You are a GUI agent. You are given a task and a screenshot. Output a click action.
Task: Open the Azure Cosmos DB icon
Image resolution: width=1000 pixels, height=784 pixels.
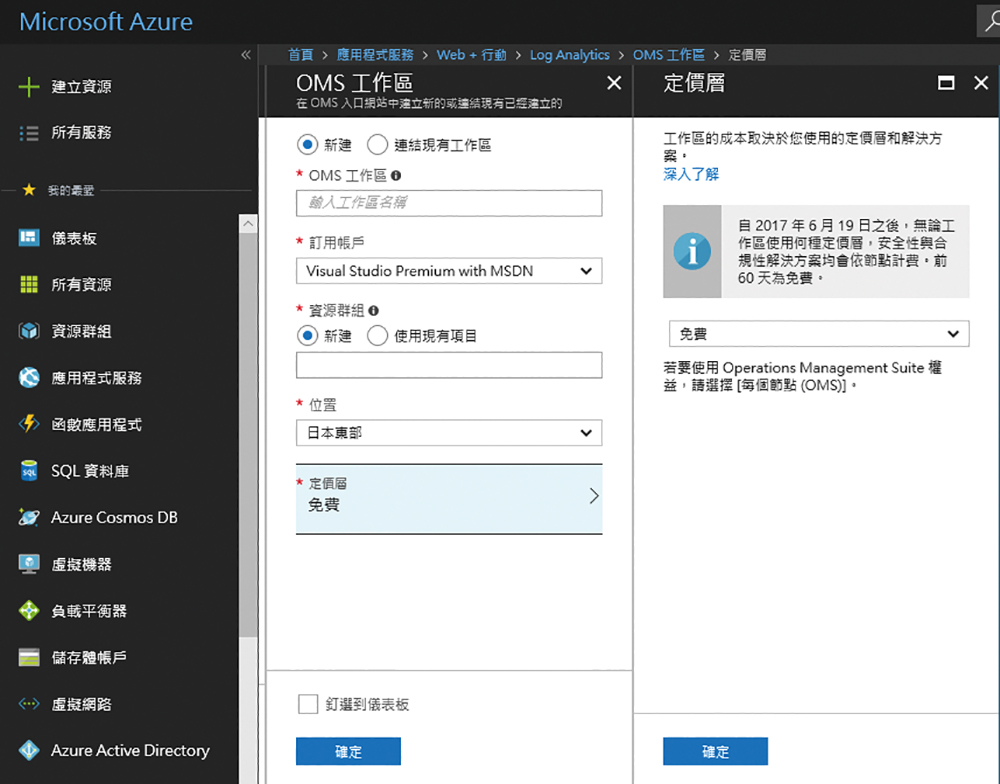point(29,517)
